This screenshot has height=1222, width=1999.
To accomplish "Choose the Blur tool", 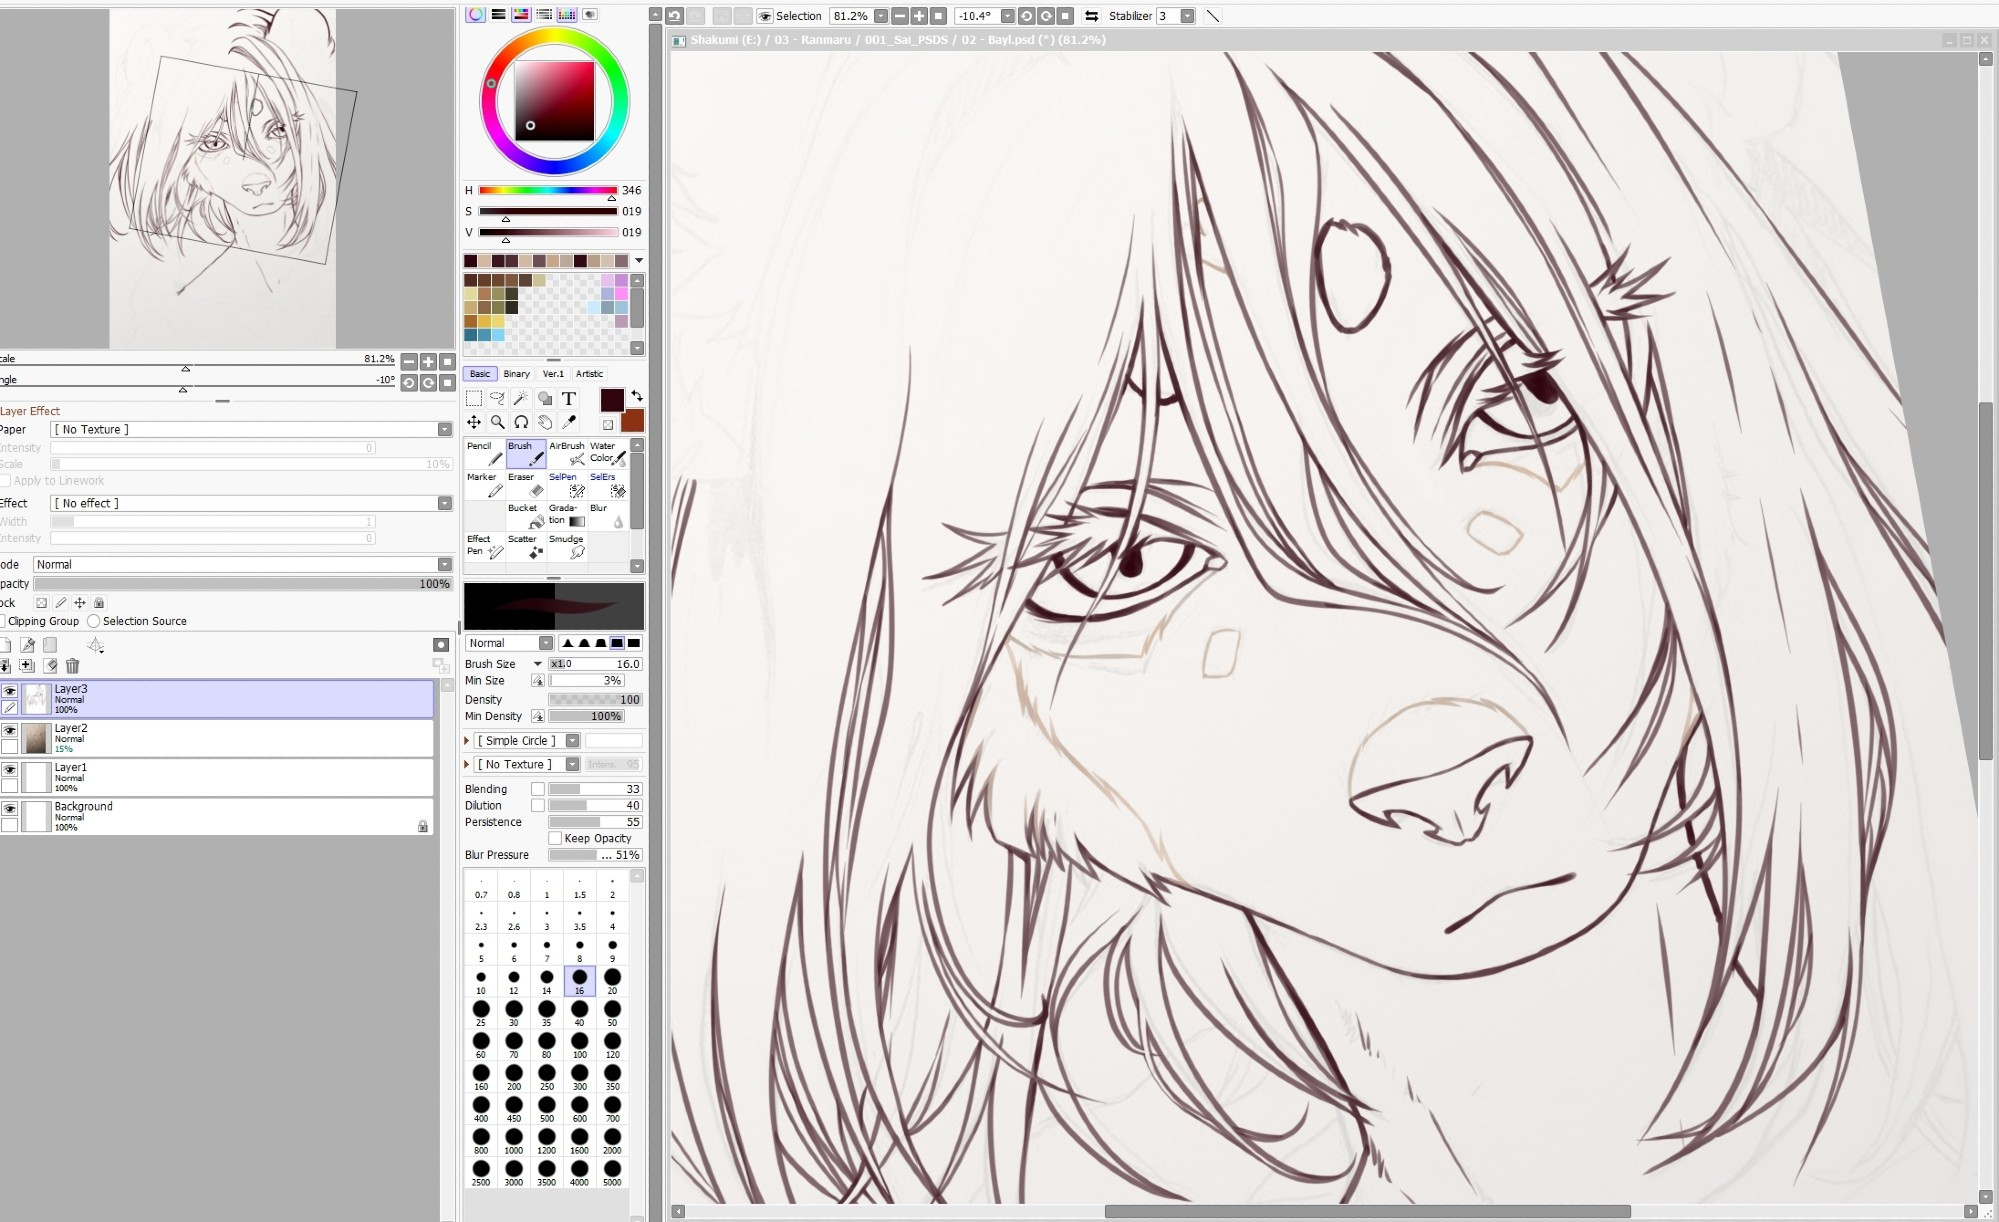I will (x=608, y=516).
